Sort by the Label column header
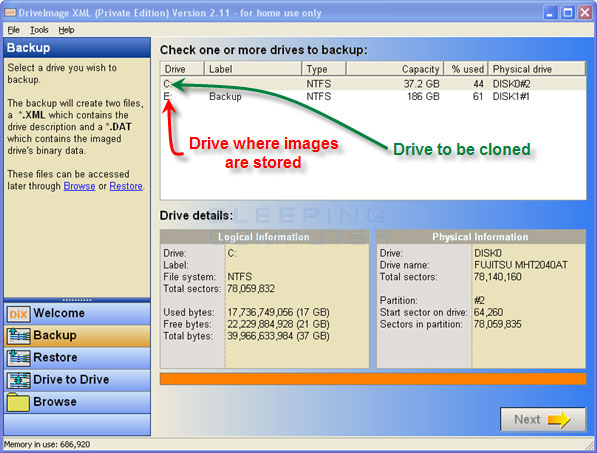The image size is (597, 453). 253,69
